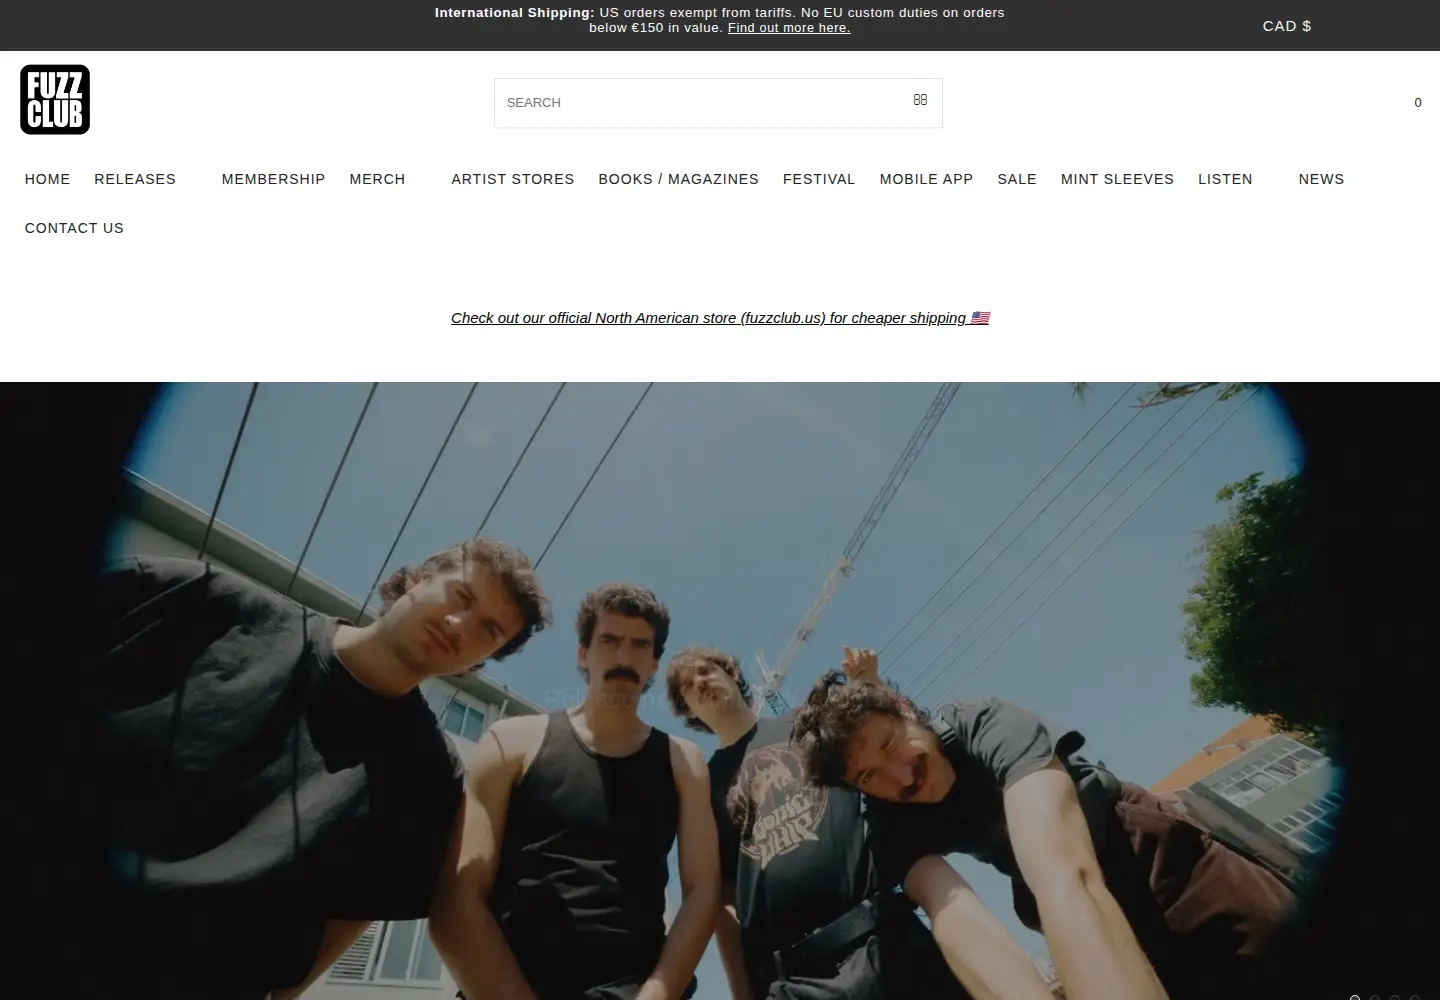Click the band photo hero banner

[x=720, y=691]
